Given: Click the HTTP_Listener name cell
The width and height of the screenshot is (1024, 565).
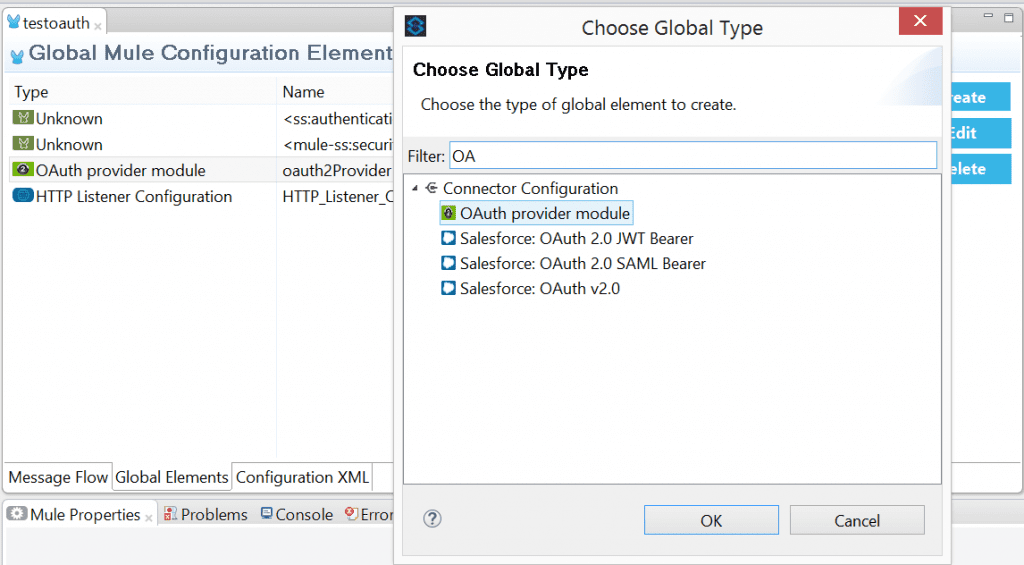Looking at the screenshot, I should click(x=337, y=197).
